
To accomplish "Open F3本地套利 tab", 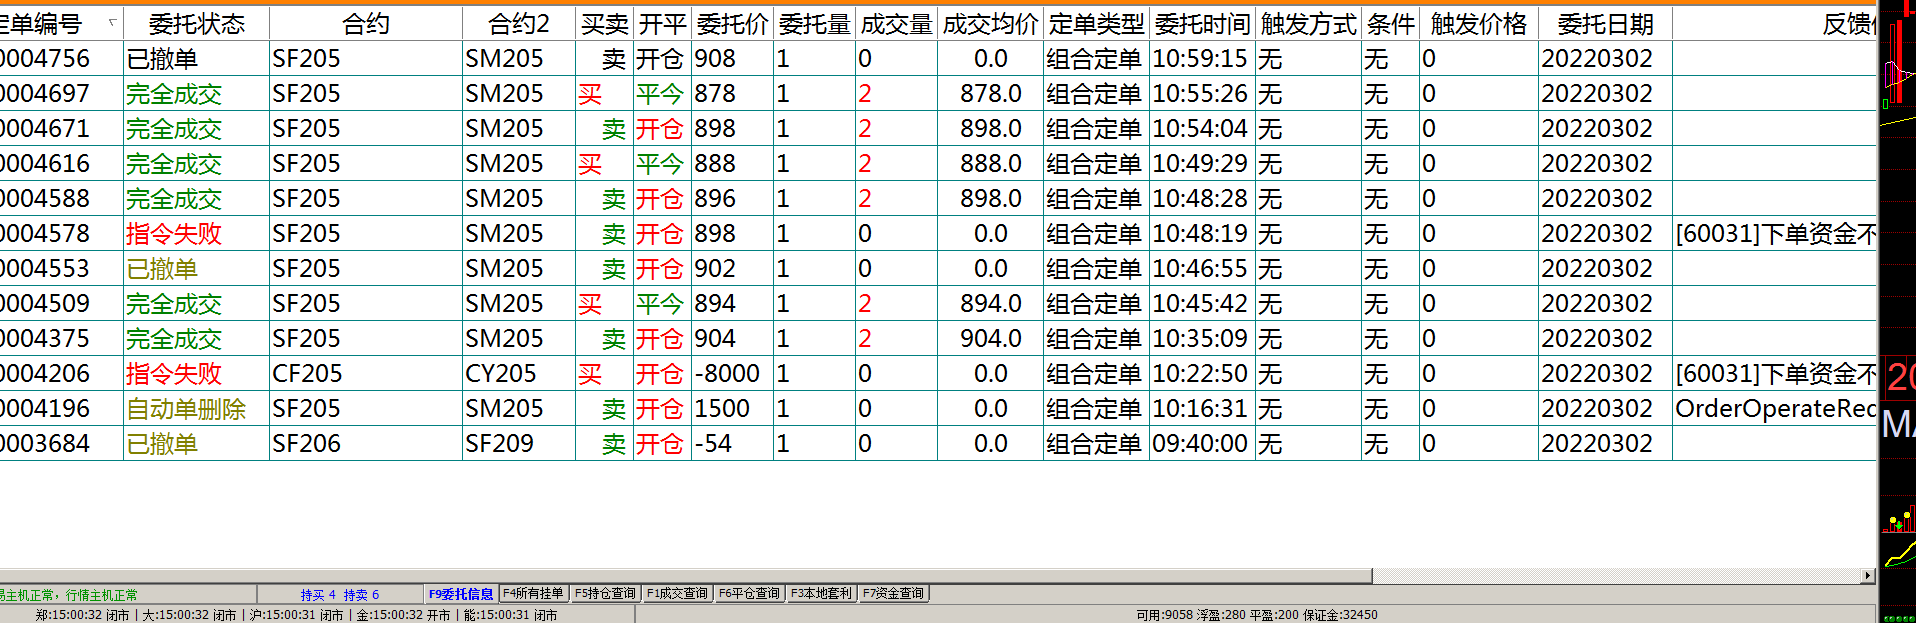I will [821, 593].
